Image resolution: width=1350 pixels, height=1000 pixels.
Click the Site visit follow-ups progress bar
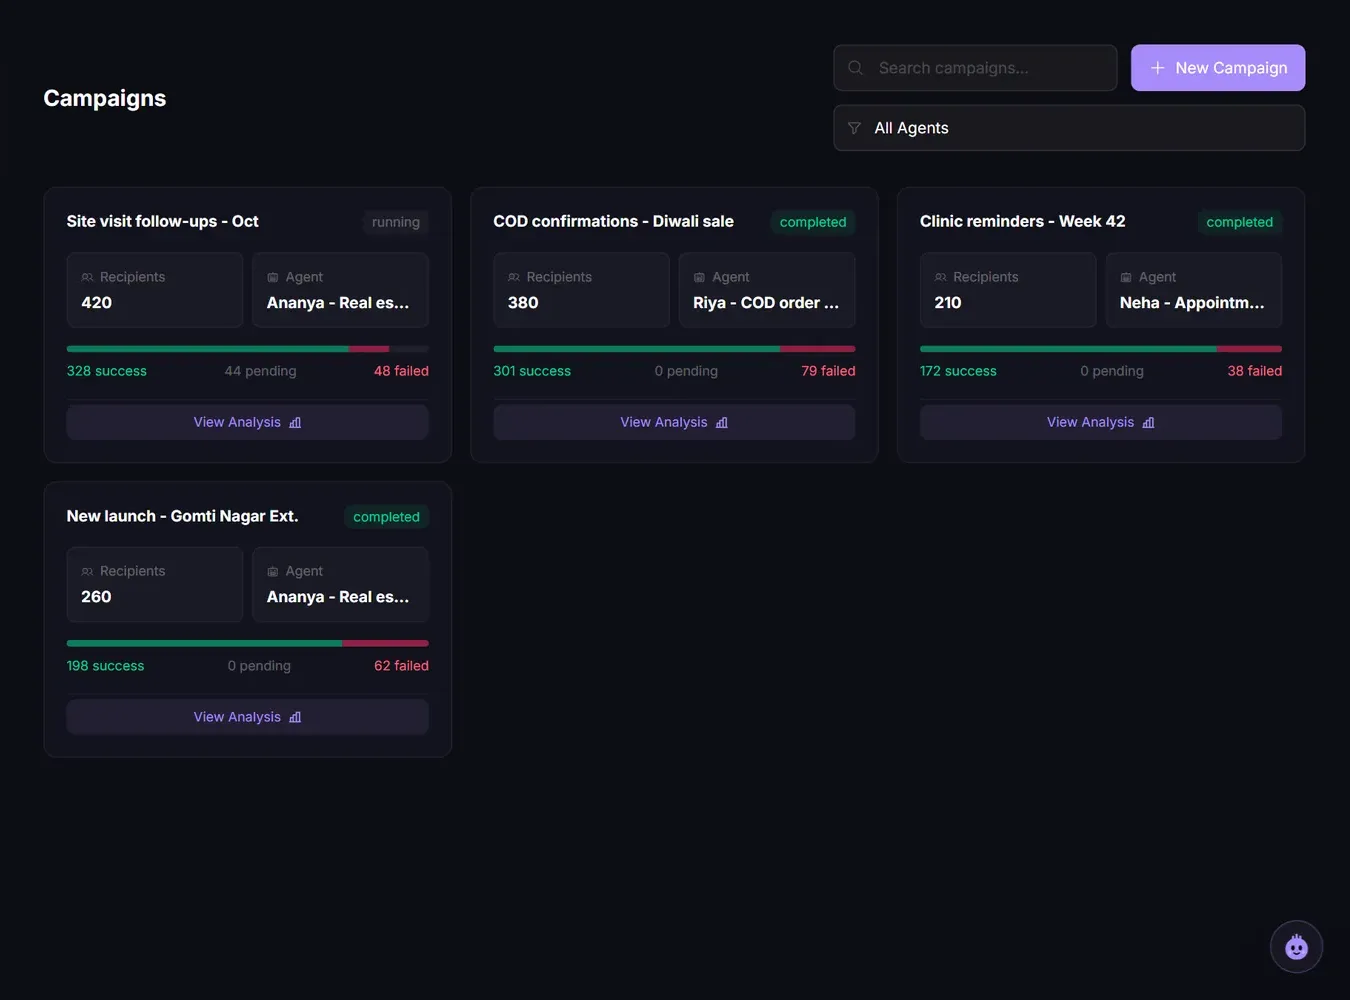[x=247, y=349]
